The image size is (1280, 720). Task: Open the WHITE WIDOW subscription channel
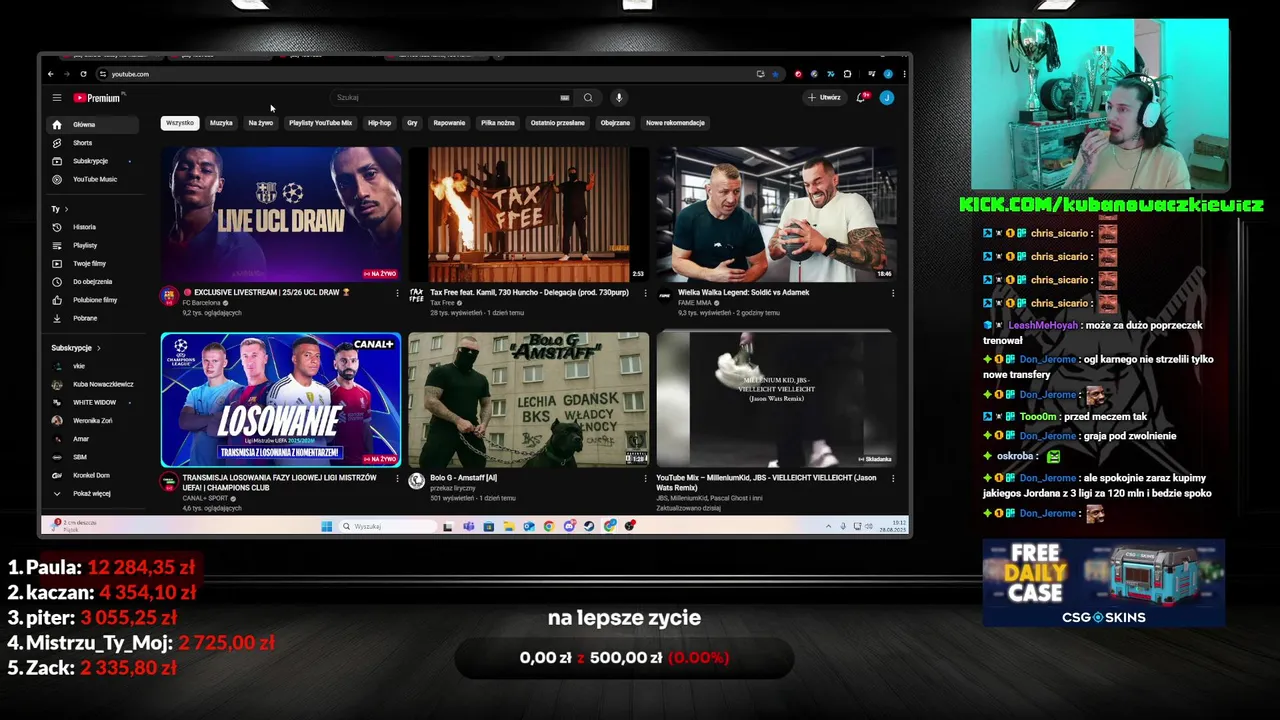coord(92,402)
